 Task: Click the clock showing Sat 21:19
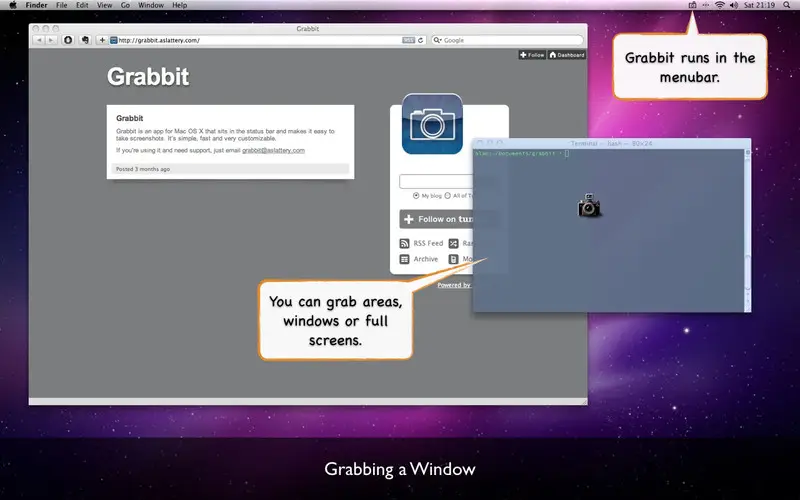pyautogui.click(x=759, y=5)
